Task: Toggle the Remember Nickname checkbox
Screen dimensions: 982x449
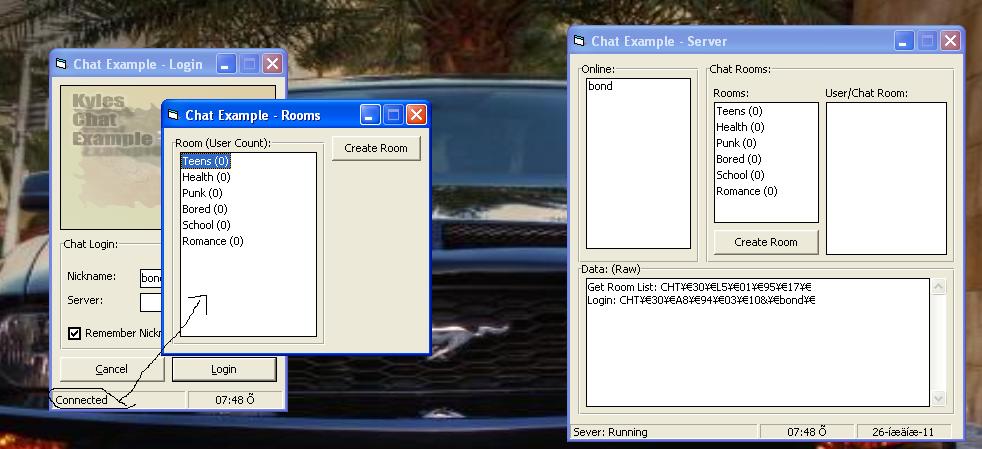Action: [75, 333]
